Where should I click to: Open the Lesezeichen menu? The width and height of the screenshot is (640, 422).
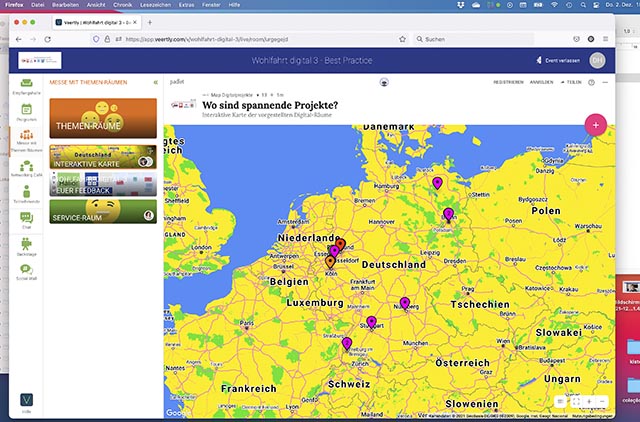click(155, 5)
